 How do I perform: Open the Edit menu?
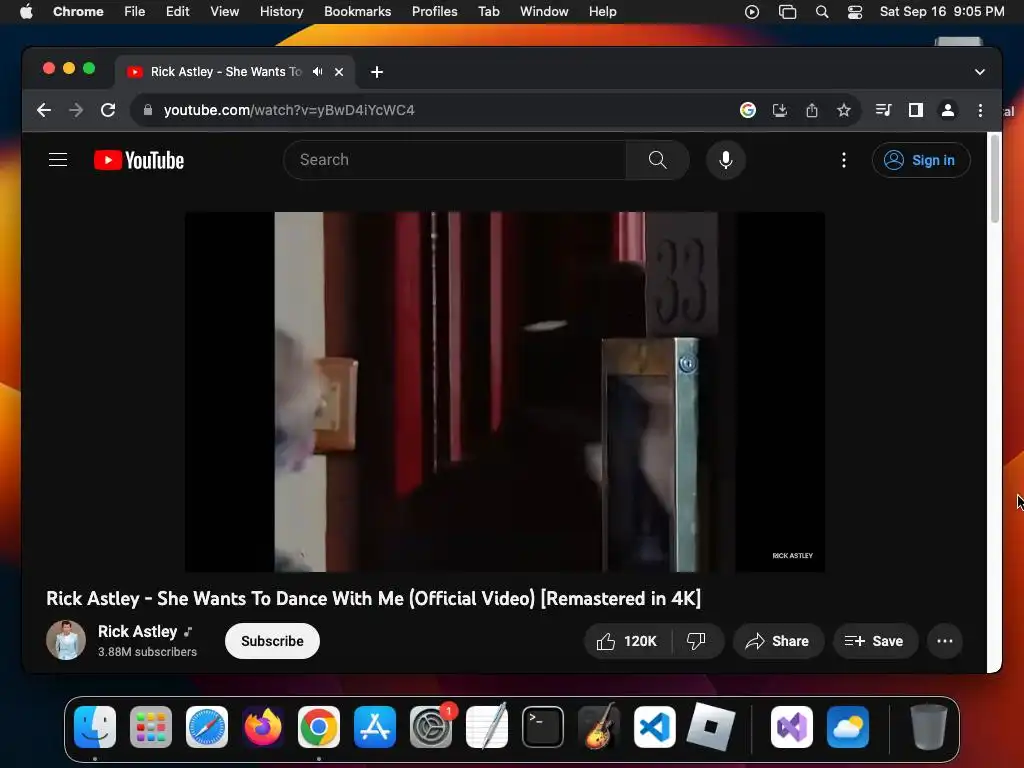pyautogui.click(x=178, y=12)
